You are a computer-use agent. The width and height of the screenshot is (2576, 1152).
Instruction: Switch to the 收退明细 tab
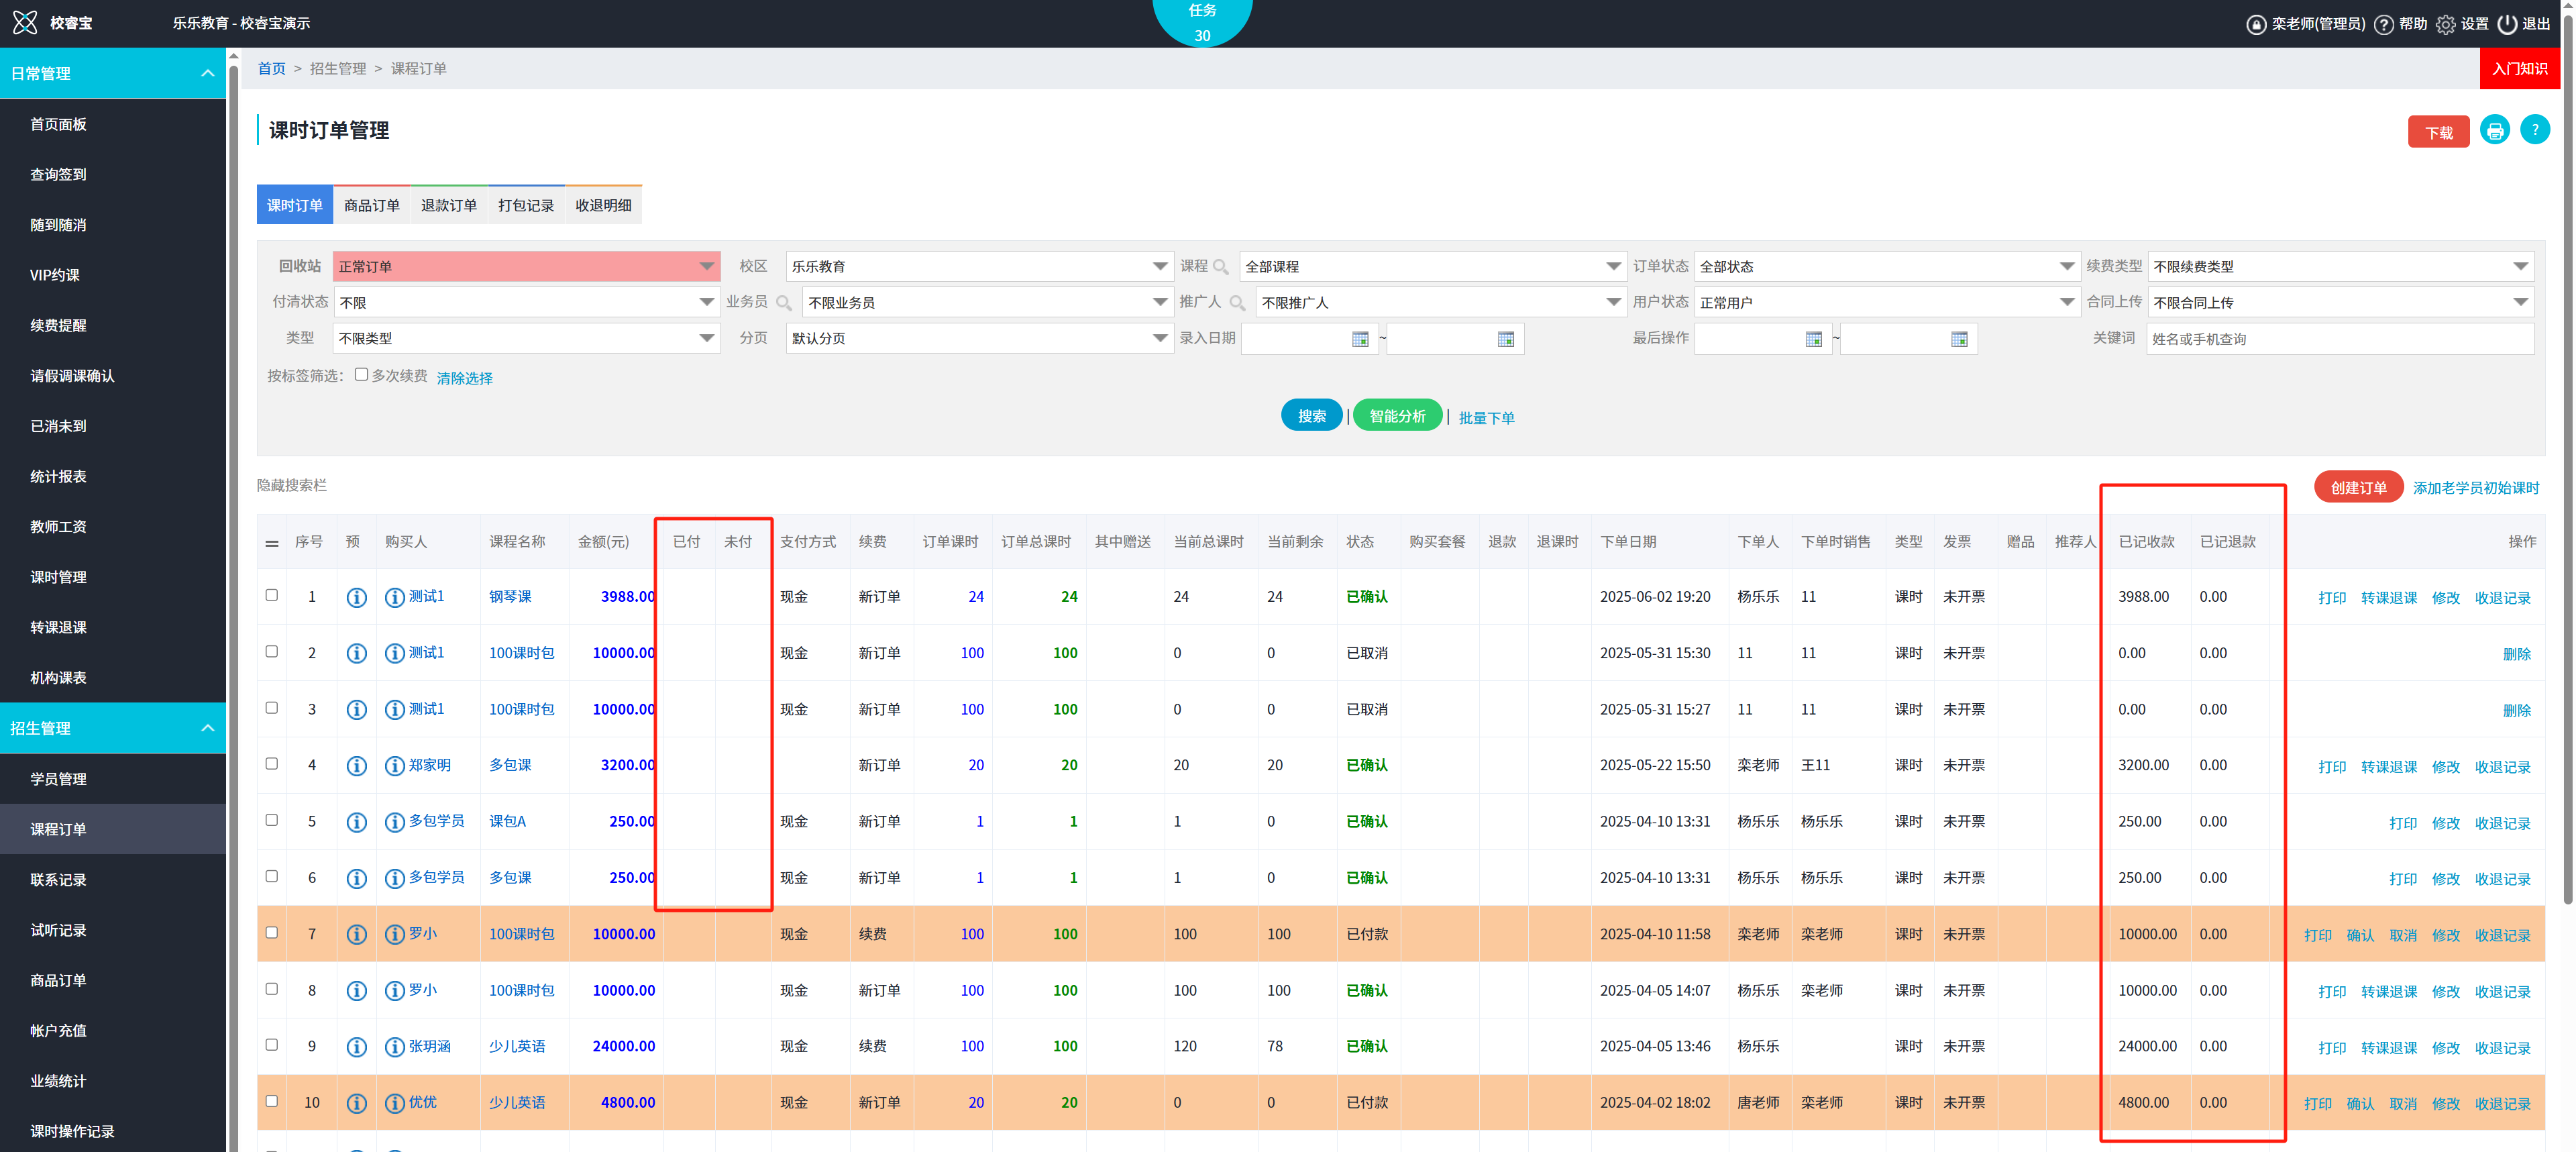point(603,205)
